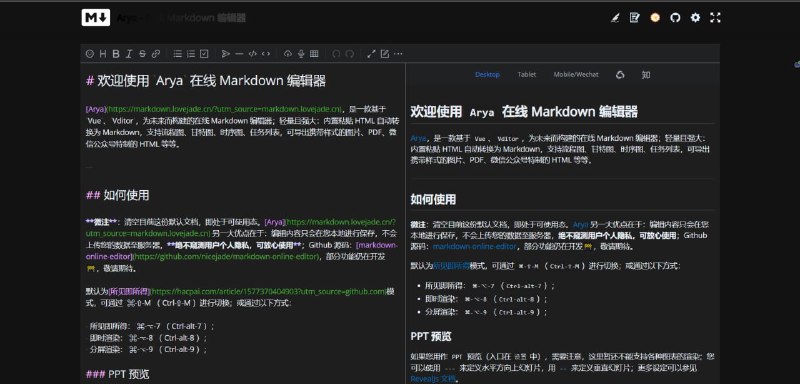Click the Arya link in the 微注 preview paragraph
Image resolution: width=800 pixels, height=384 pixels.
pyautogui.click(x=581, y=224)
